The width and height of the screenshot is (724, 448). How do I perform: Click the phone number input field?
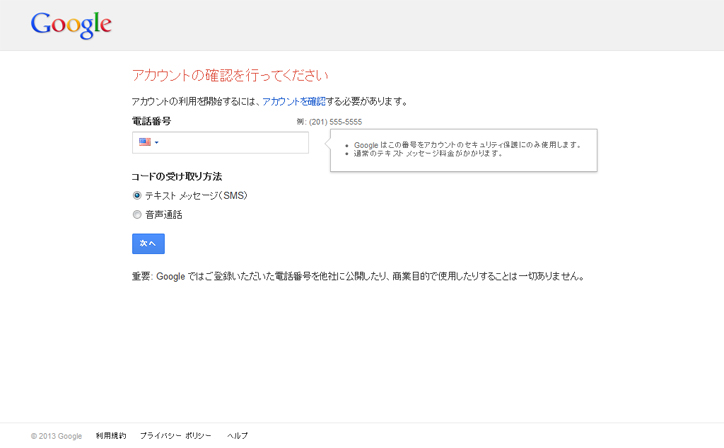220,142
